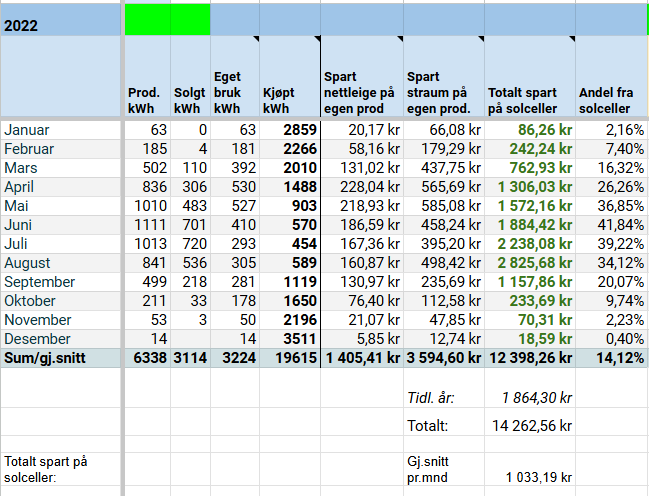Click Februar Kjøpt value 2266

300,149
